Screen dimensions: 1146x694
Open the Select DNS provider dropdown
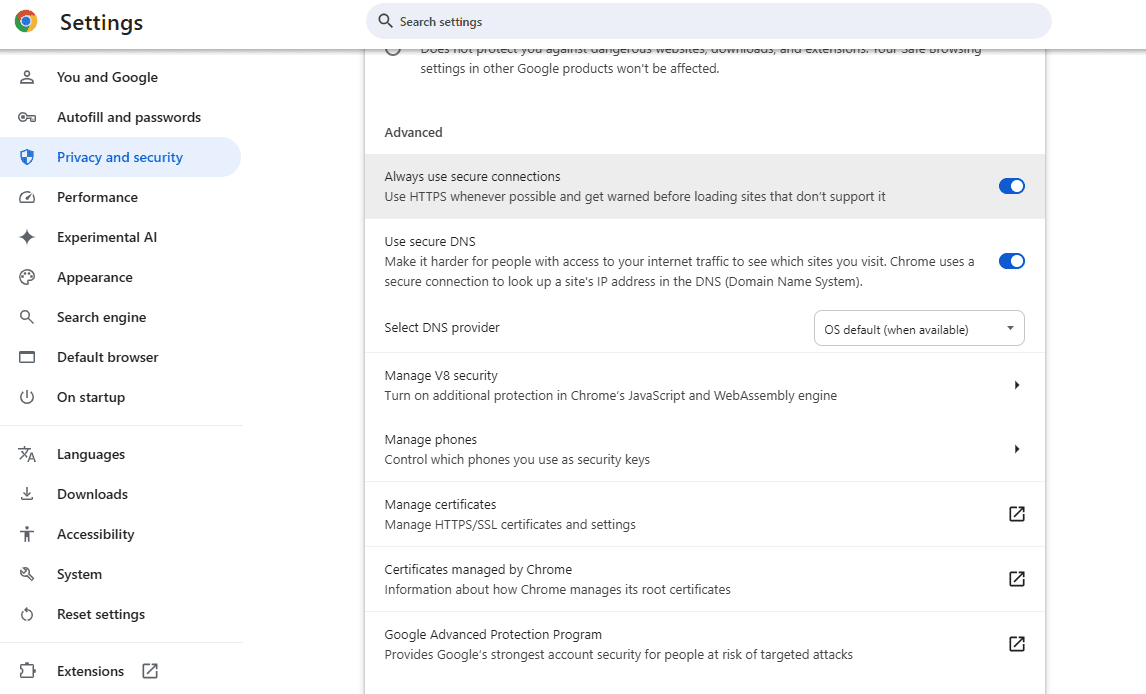pyautogui.click(x=918, y=328)
